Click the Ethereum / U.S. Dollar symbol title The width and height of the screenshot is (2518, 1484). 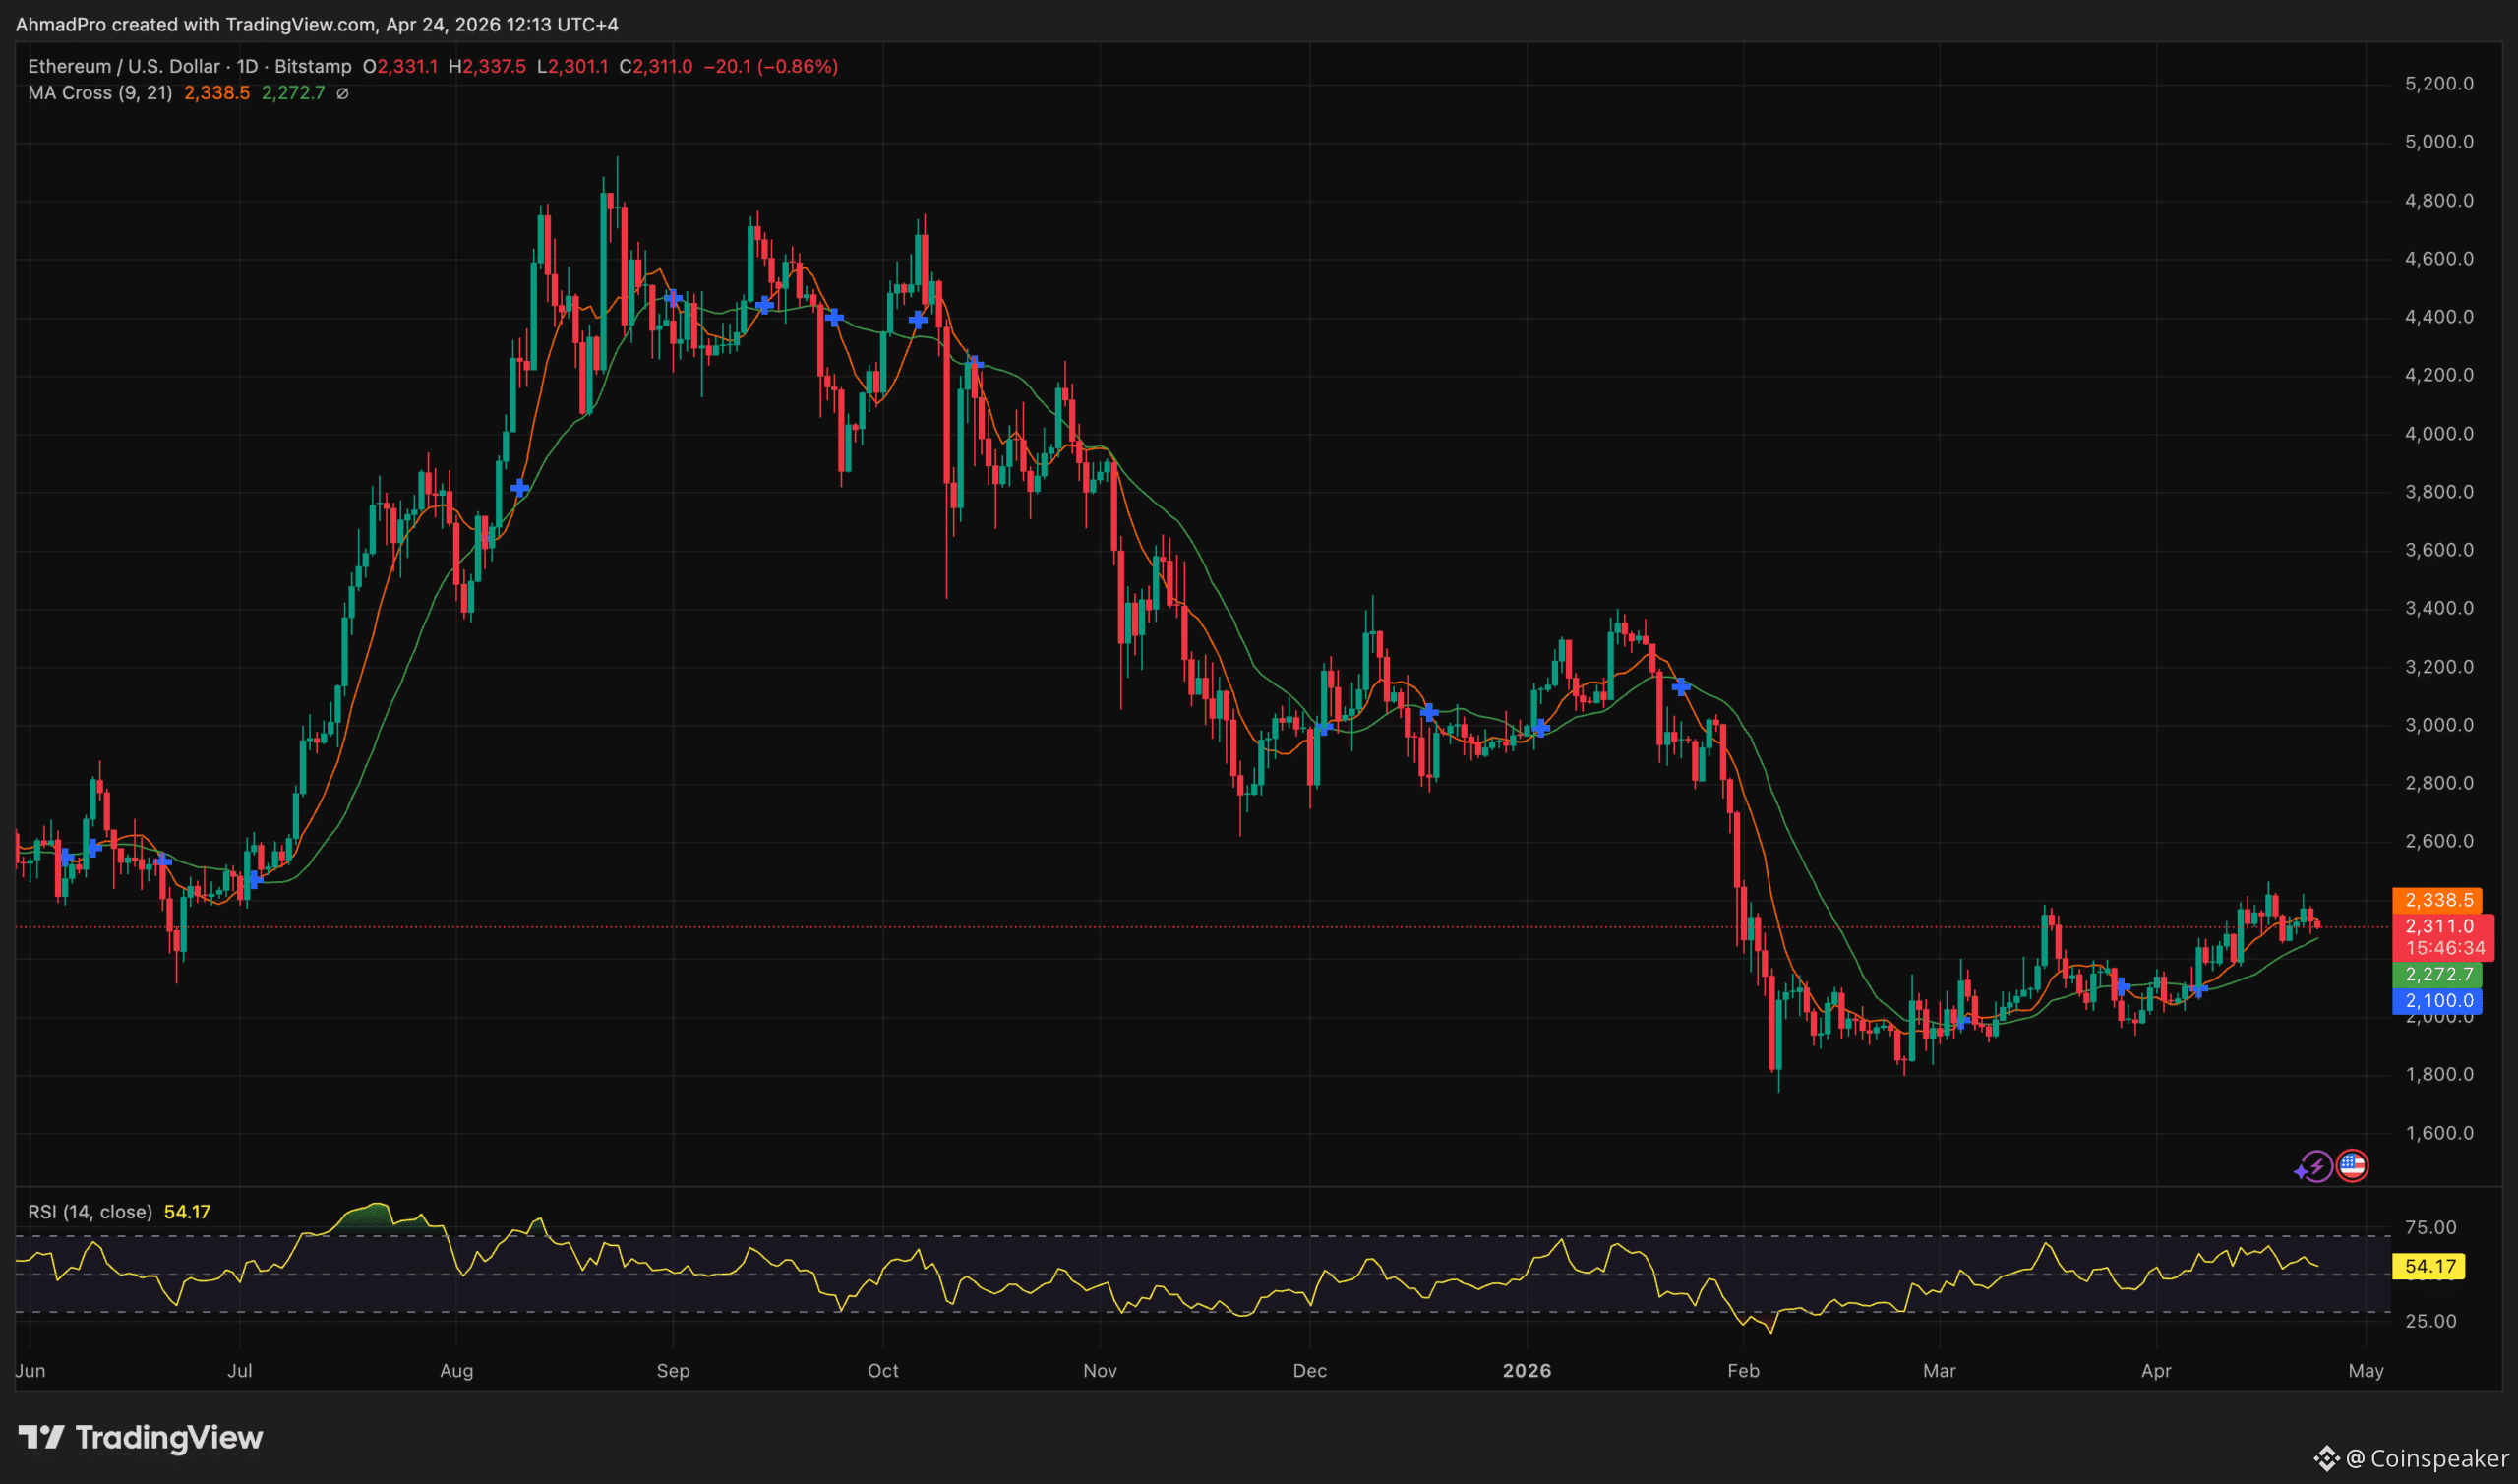coord(123,66)
